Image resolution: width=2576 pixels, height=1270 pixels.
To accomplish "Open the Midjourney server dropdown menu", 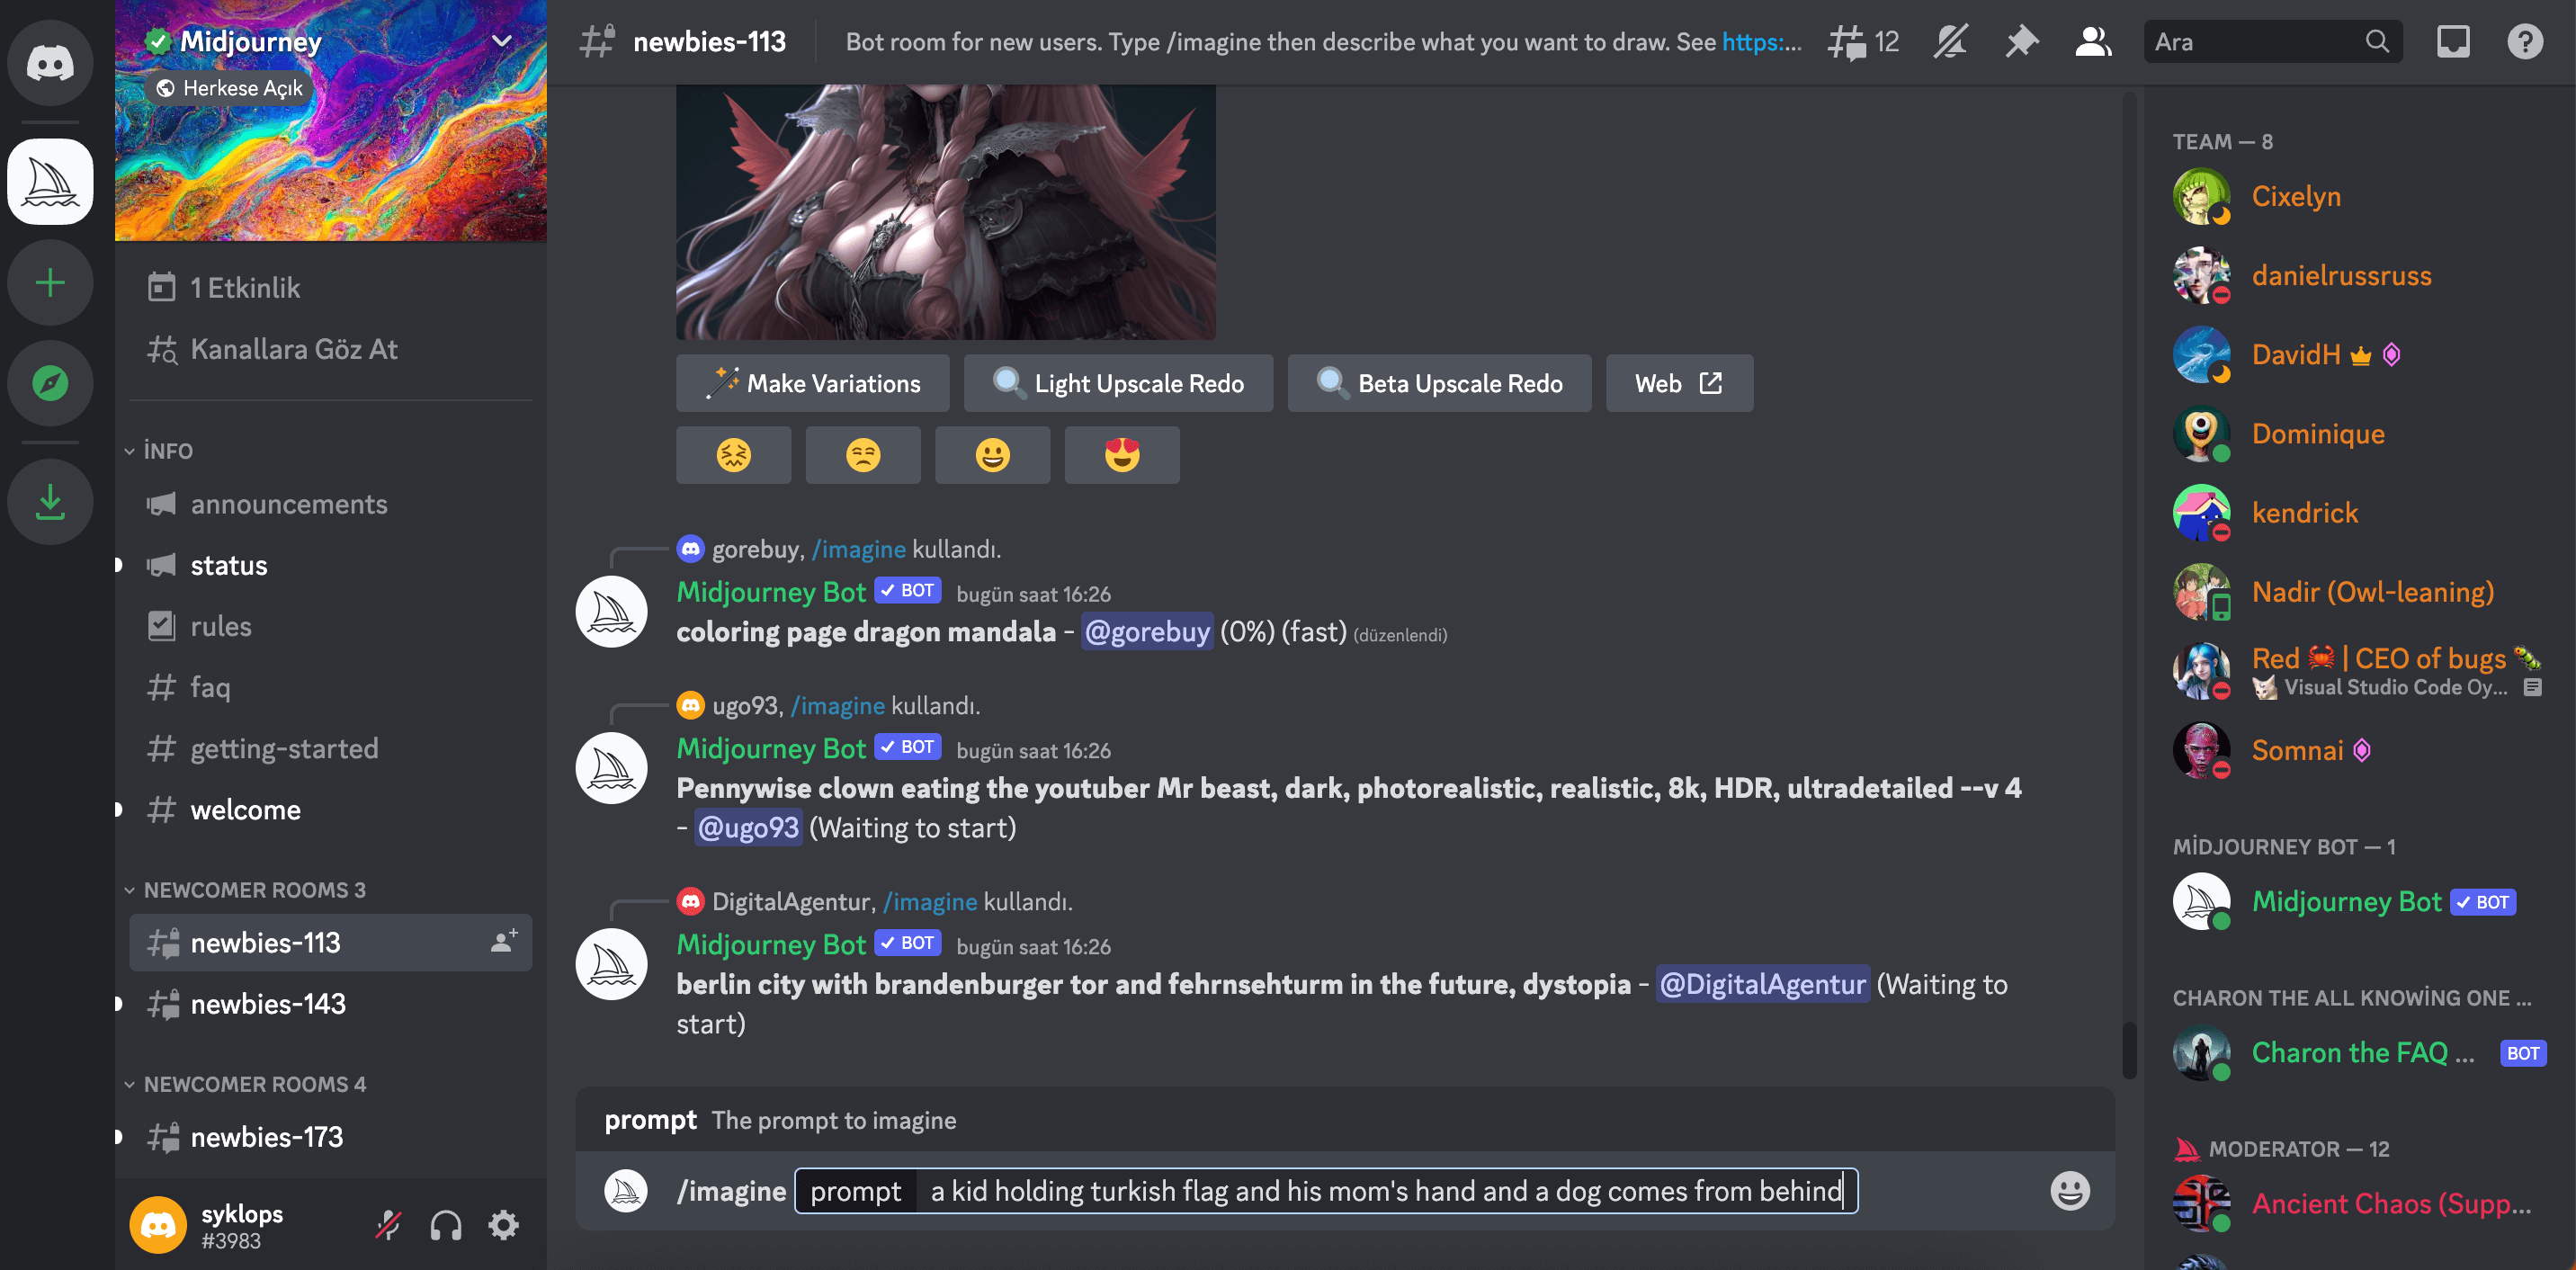I will (502, 41).
